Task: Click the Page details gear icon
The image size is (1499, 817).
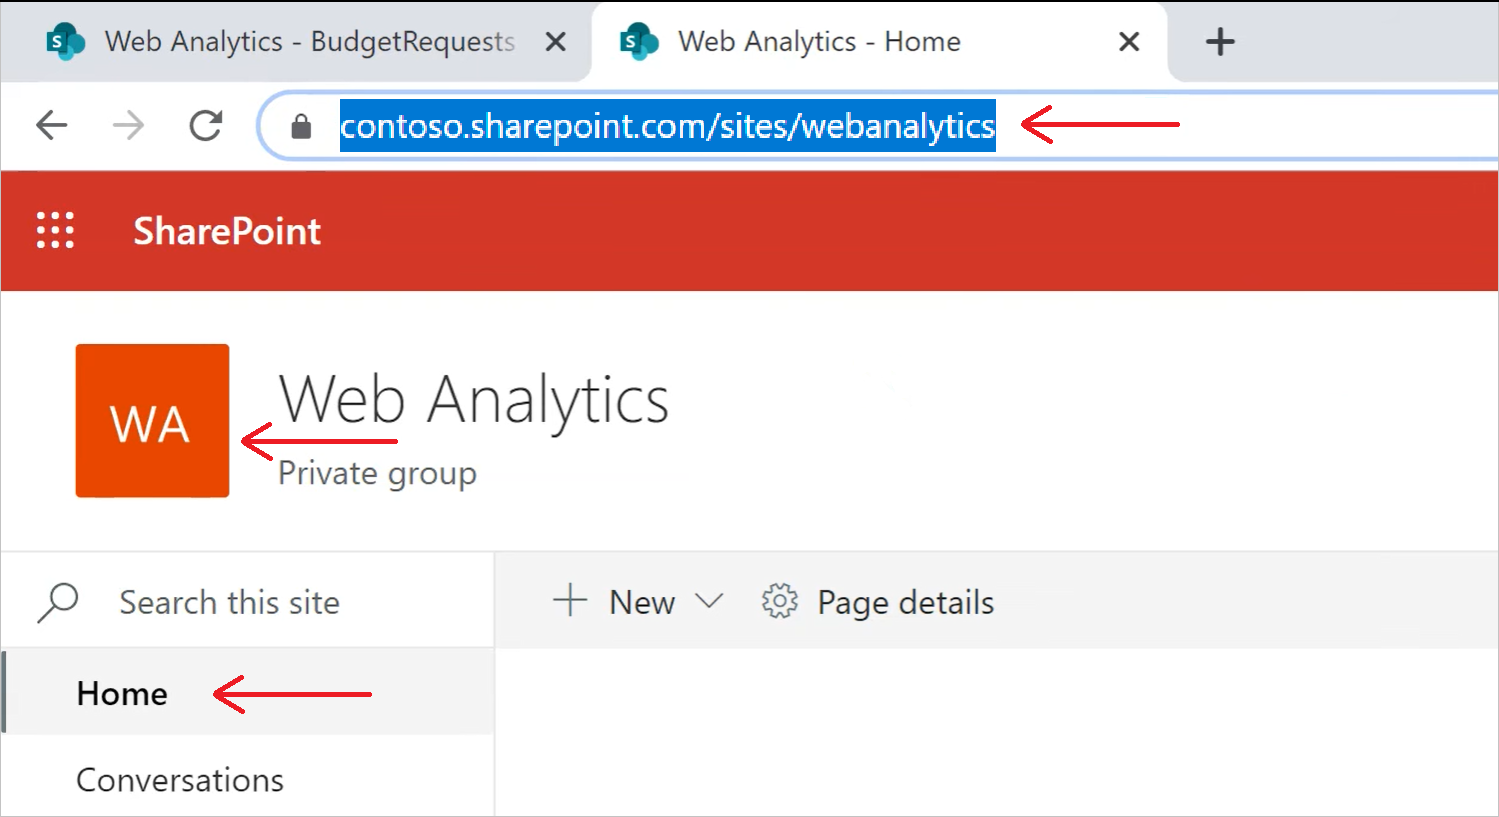Action: pos(778,601)
